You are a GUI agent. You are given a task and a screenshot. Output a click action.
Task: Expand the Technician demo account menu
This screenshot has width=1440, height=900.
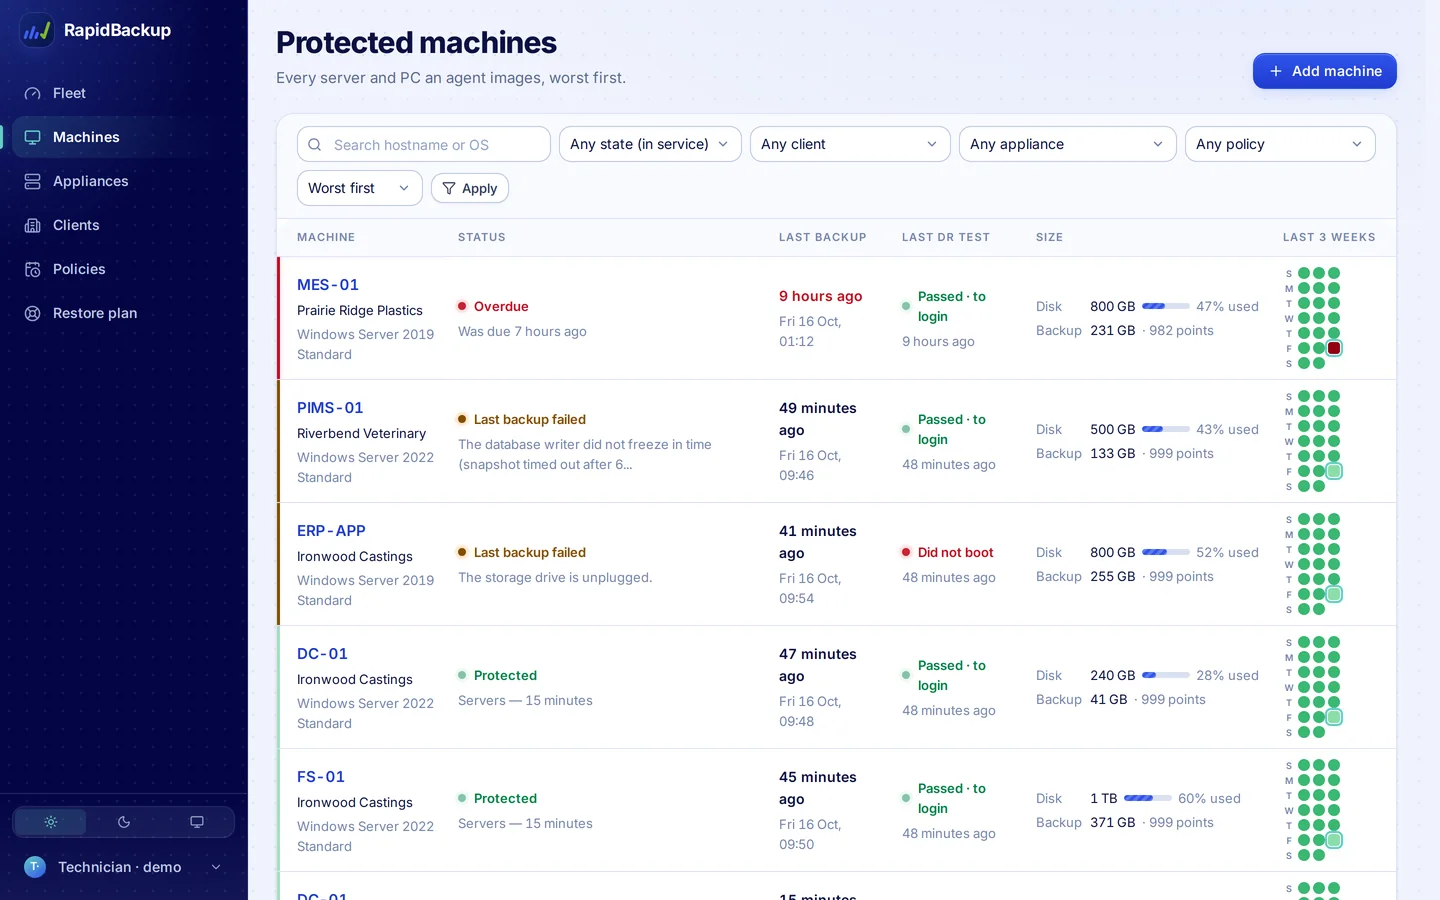click(x=124, y=867)
